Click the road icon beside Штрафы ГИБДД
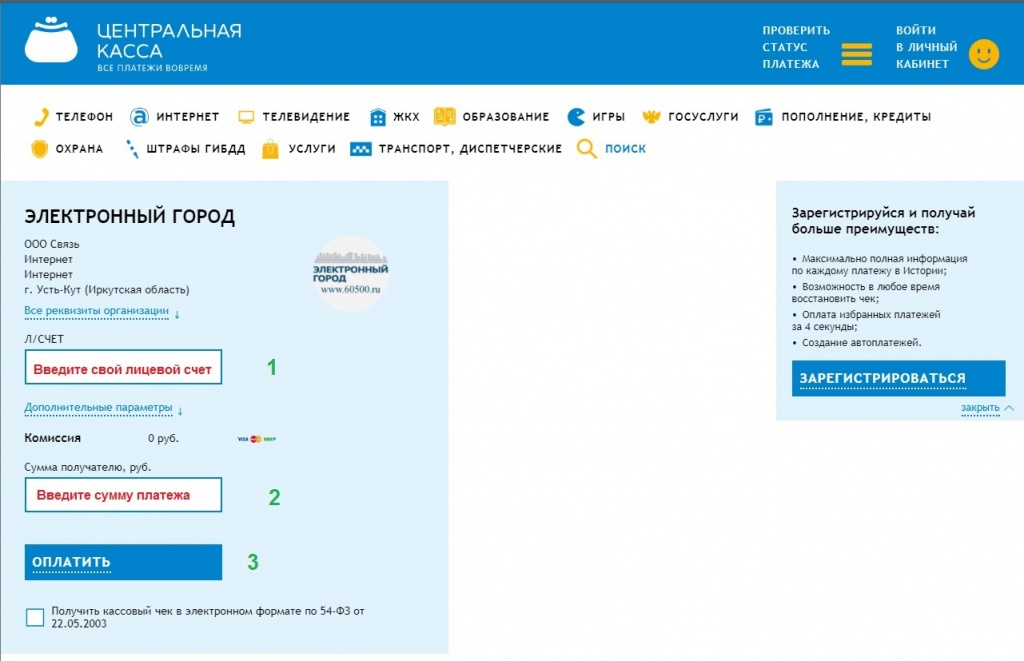The height and width of the screenshot is (661, 1024). click(132, 150)
